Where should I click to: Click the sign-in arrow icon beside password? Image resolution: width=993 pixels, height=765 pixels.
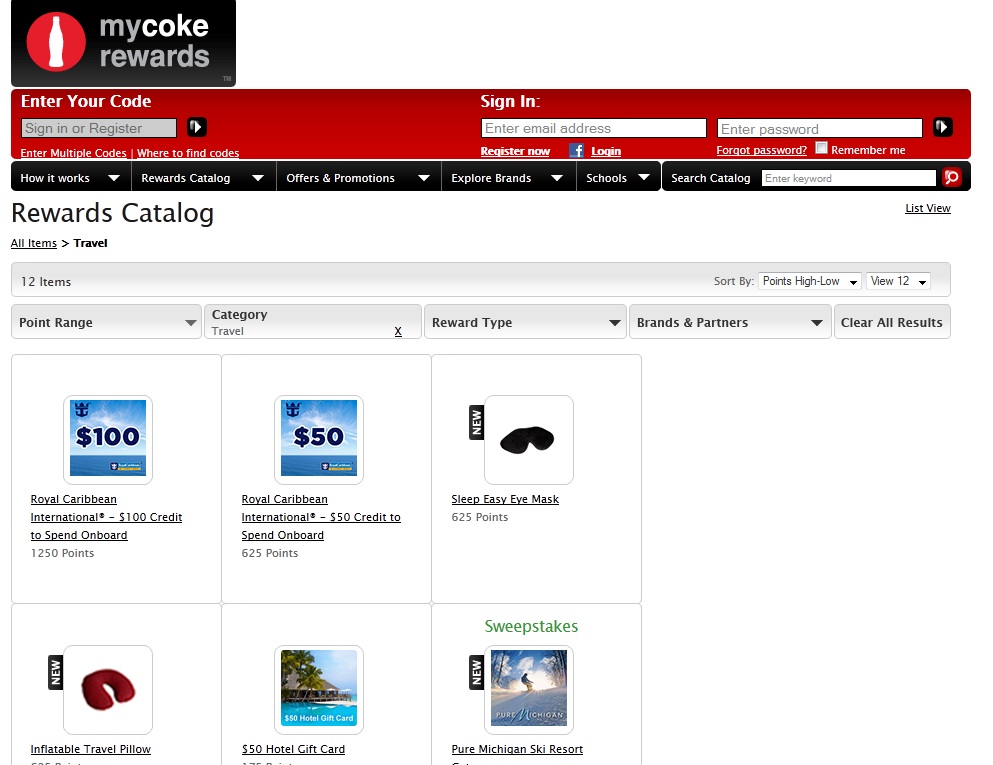pyautogui.click(x=942, y=127)
